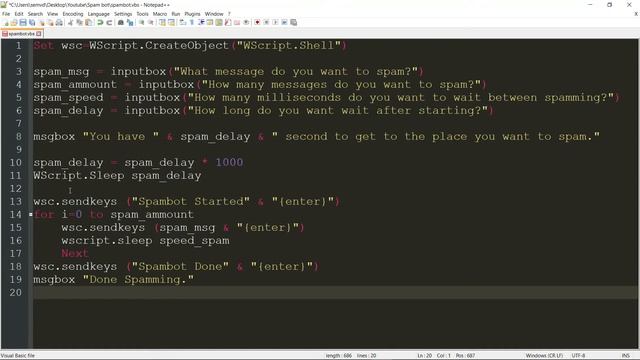
Task: Open the Run menu
Action: click(176, 14)
